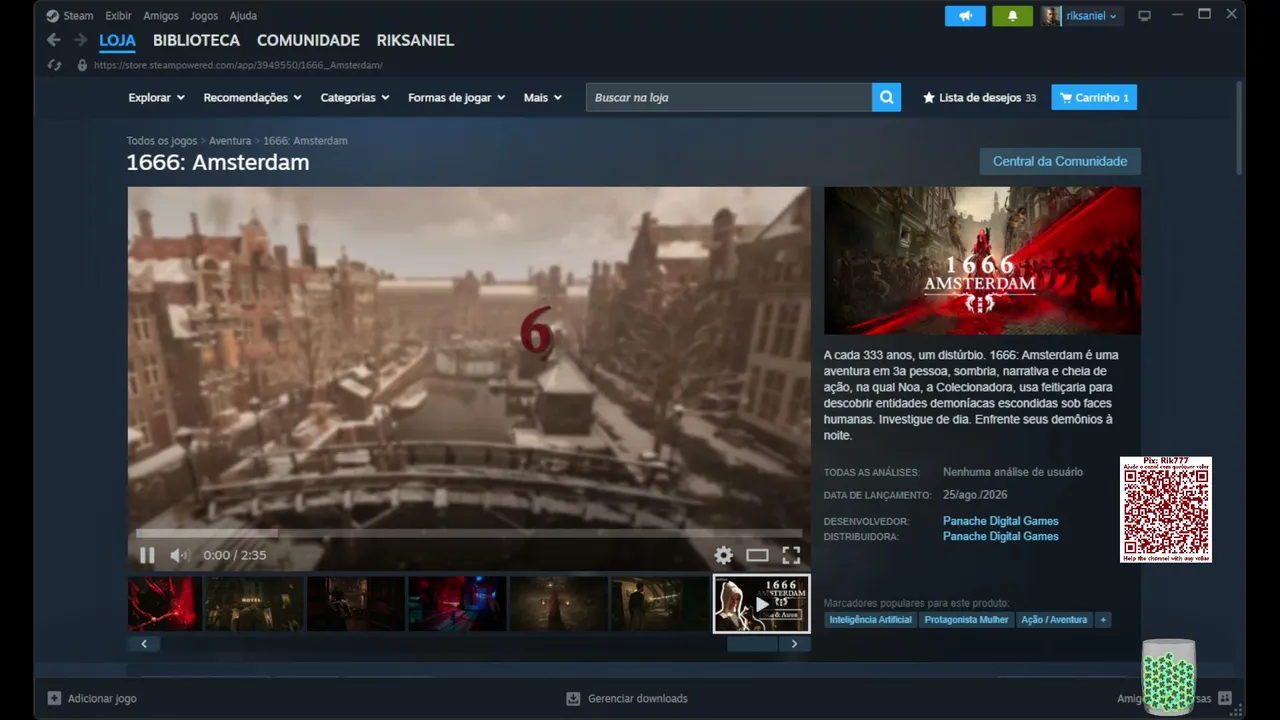This screenshot has width=1280, height=720.
Task: Click the download icon beside Gerenciar downloads
Action: point(573,698)
